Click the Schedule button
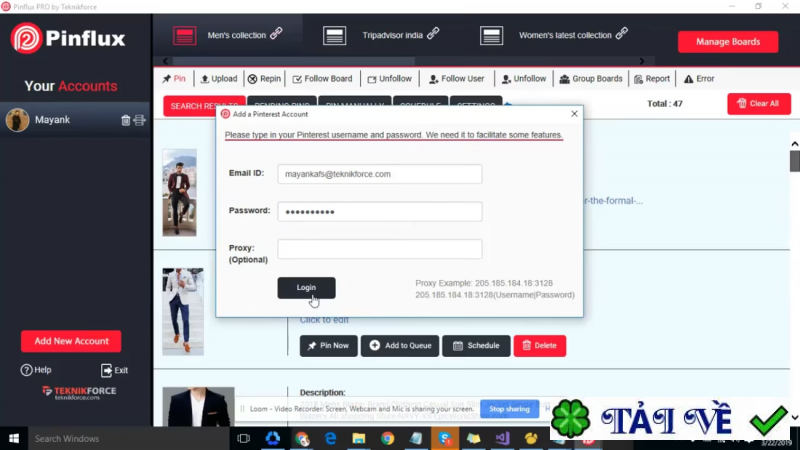 pos(476,346)
